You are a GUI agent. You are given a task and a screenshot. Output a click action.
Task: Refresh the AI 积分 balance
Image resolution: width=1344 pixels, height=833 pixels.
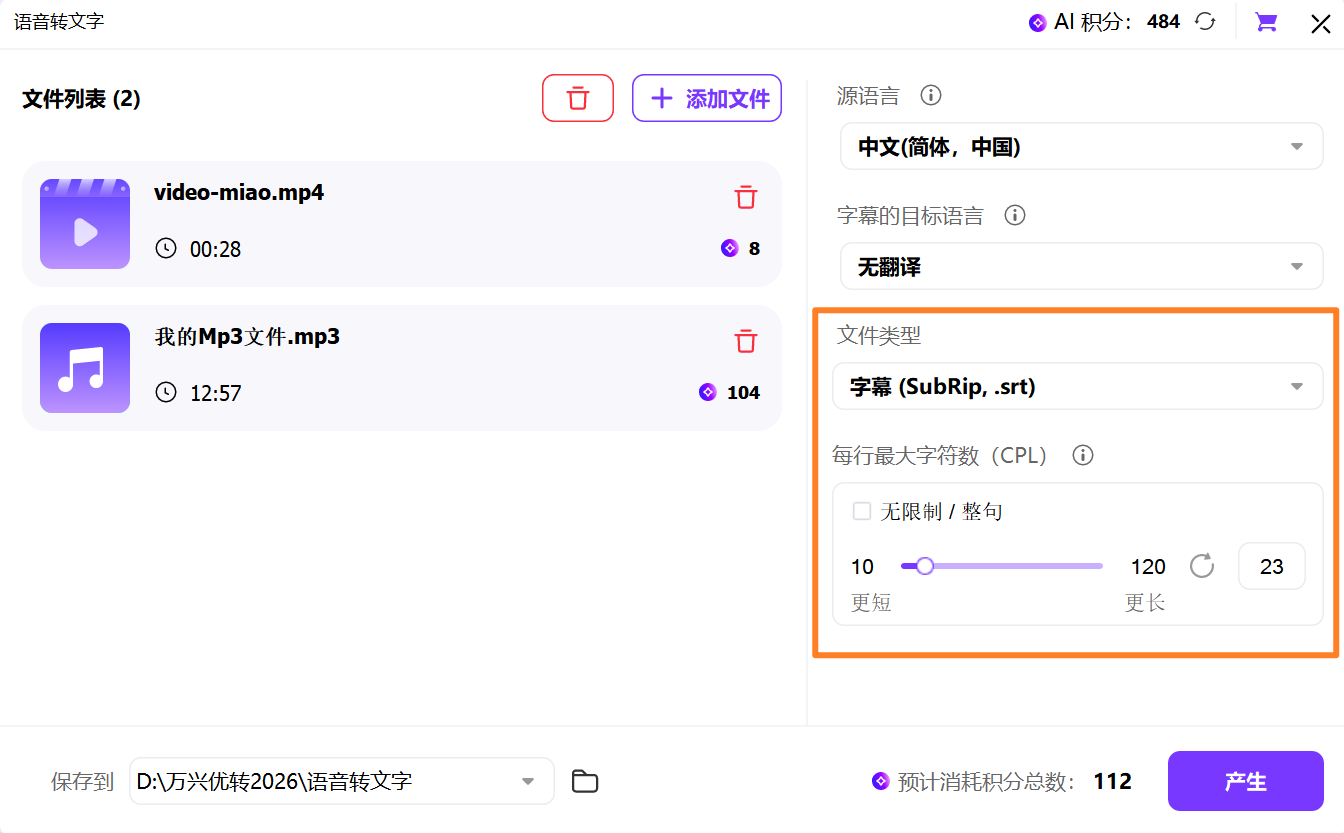[x=1206, y=21]
